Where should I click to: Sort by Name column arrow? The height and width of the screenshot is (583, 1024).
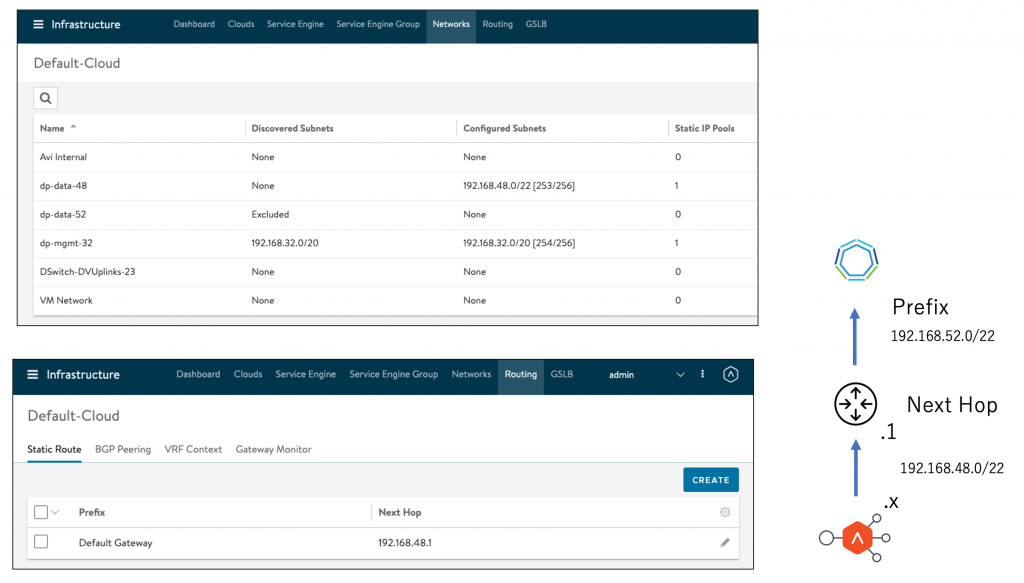tap(73, 127)
